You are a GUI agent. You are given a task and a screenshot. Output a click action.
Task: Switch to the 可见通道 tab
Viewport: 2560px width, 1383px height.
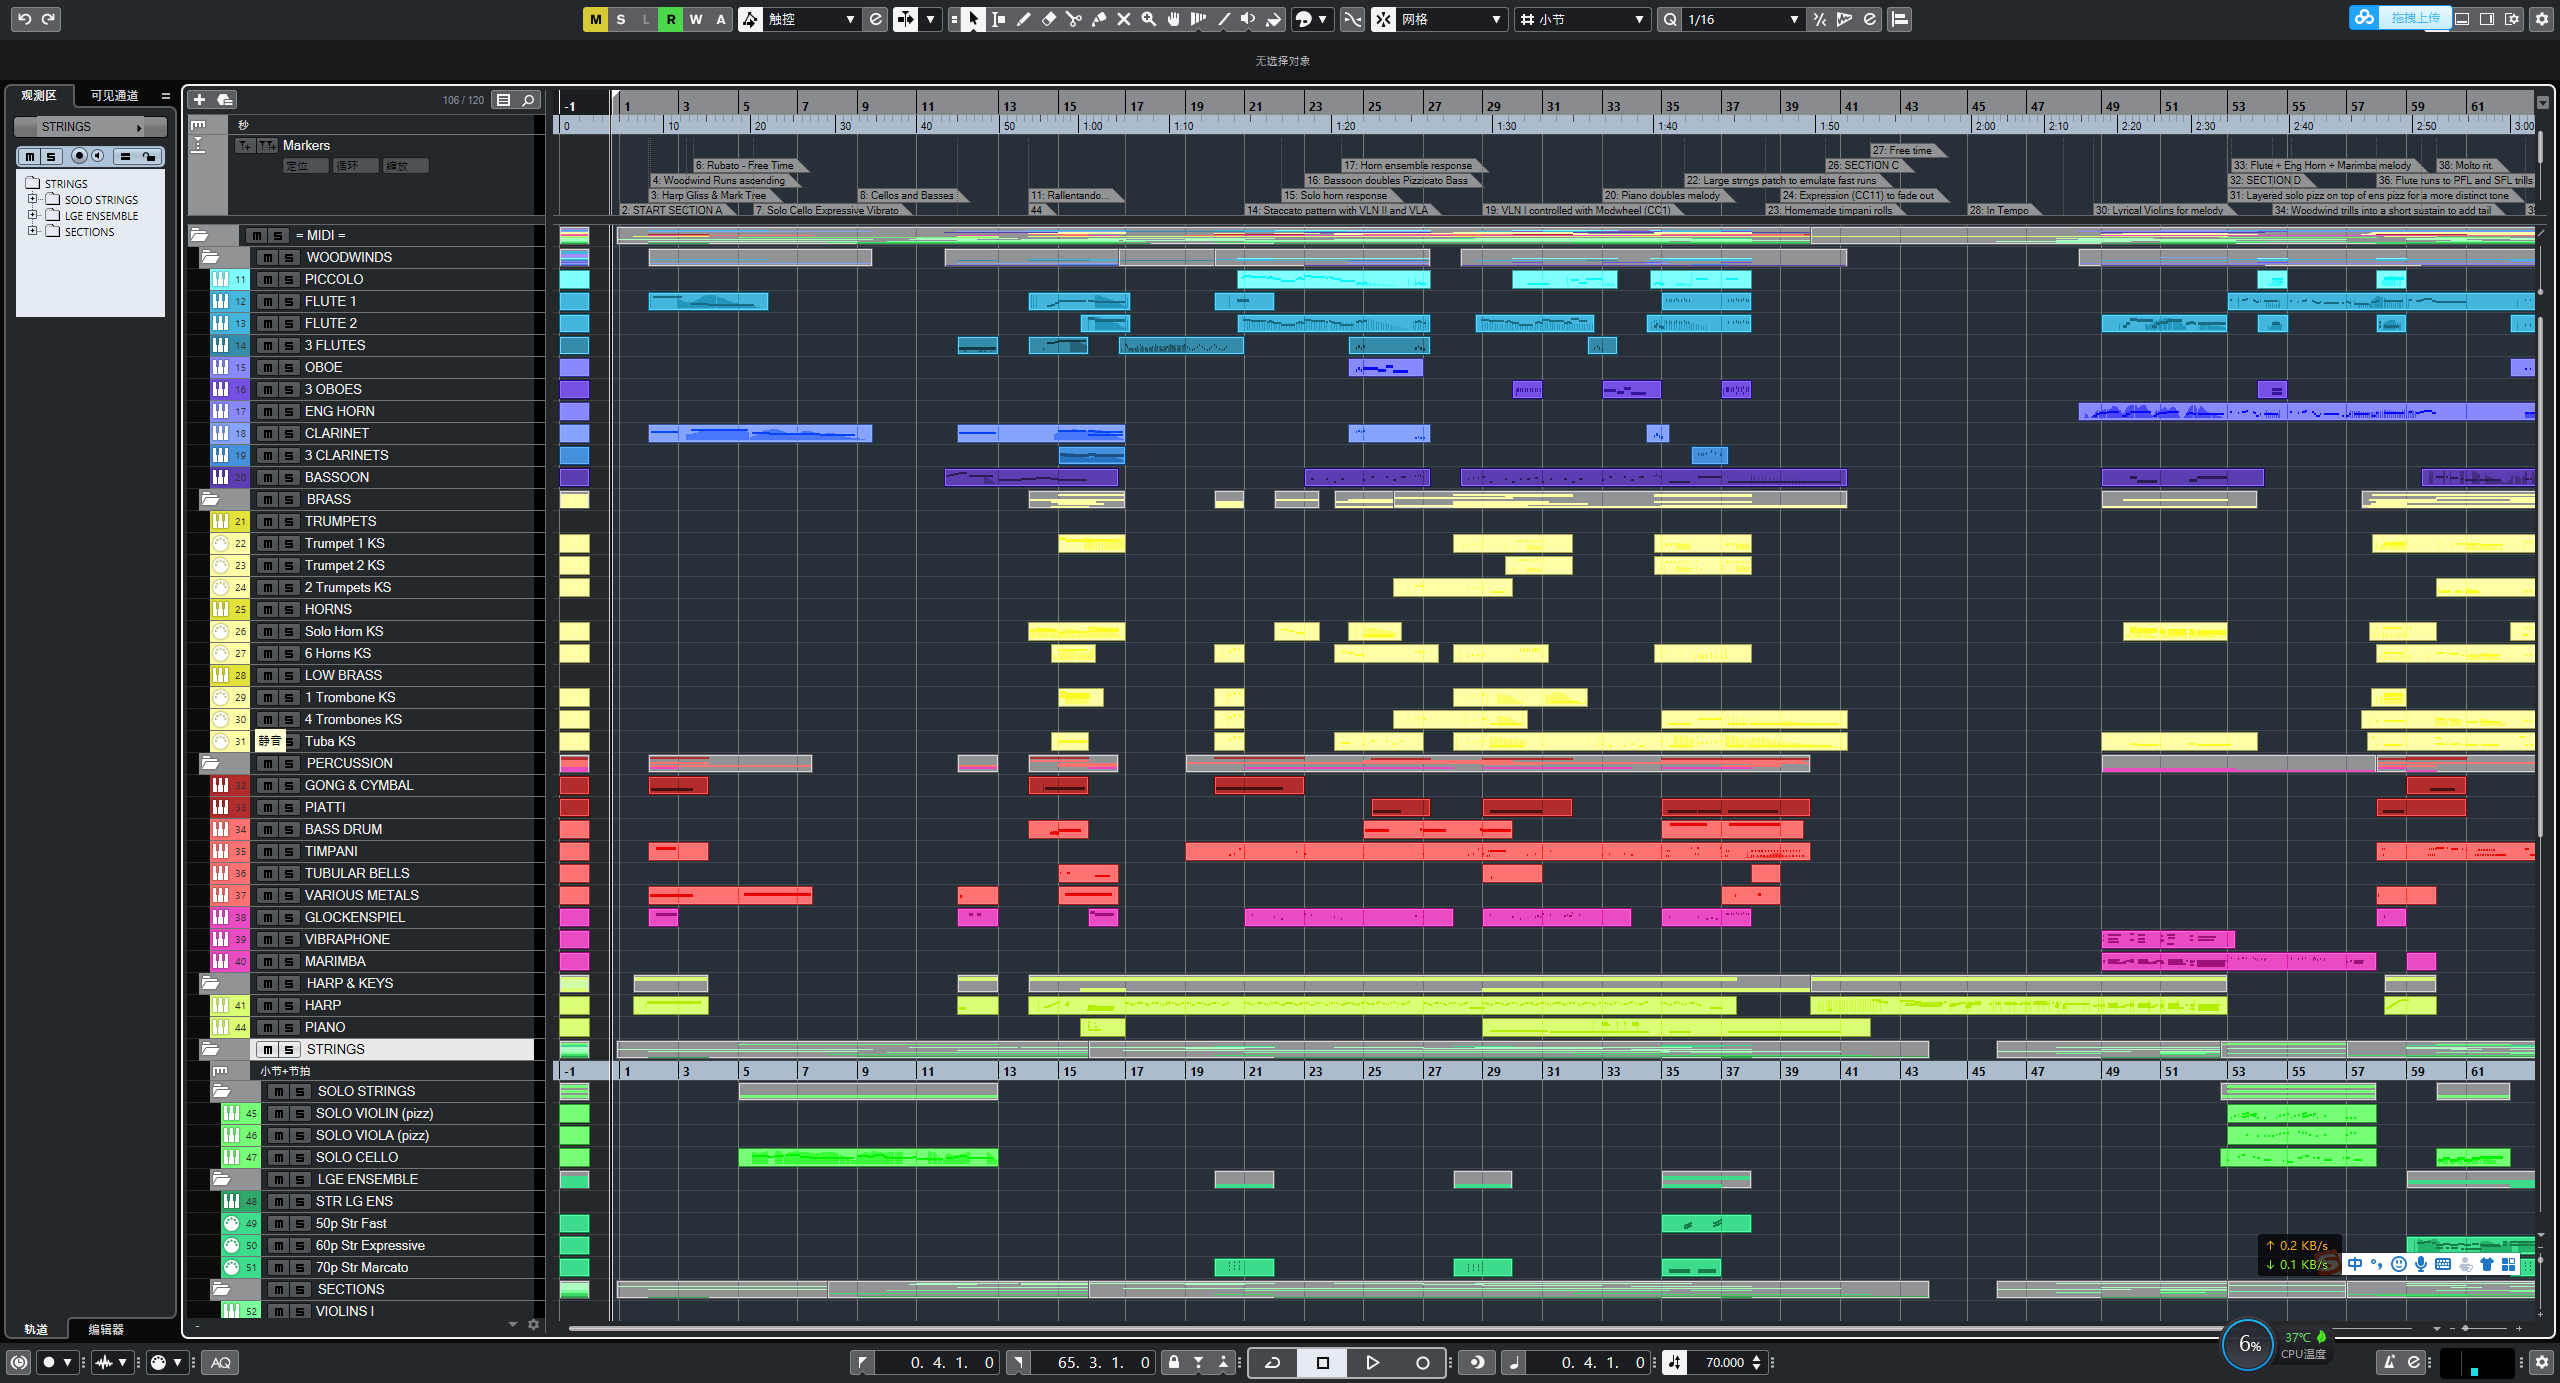tap(113, 95)
